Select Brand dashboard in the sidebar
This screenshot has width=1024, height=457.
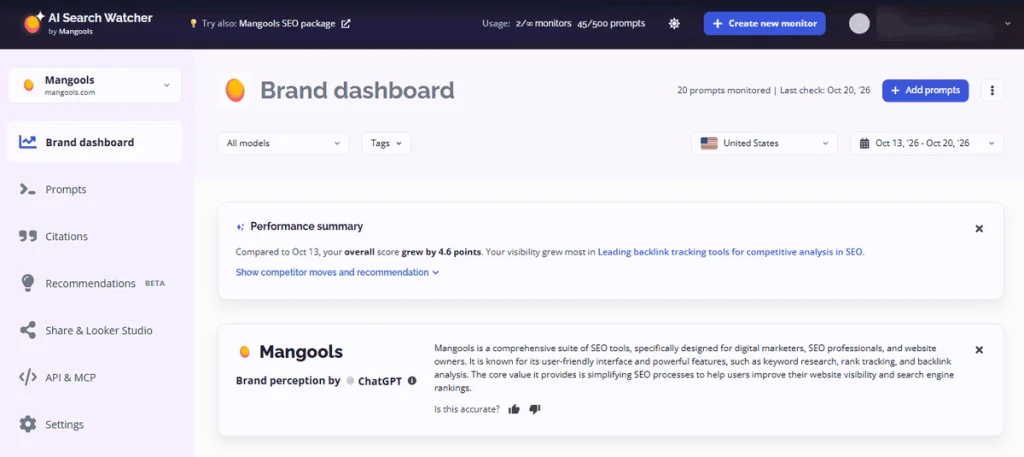(x=95, y=142)
